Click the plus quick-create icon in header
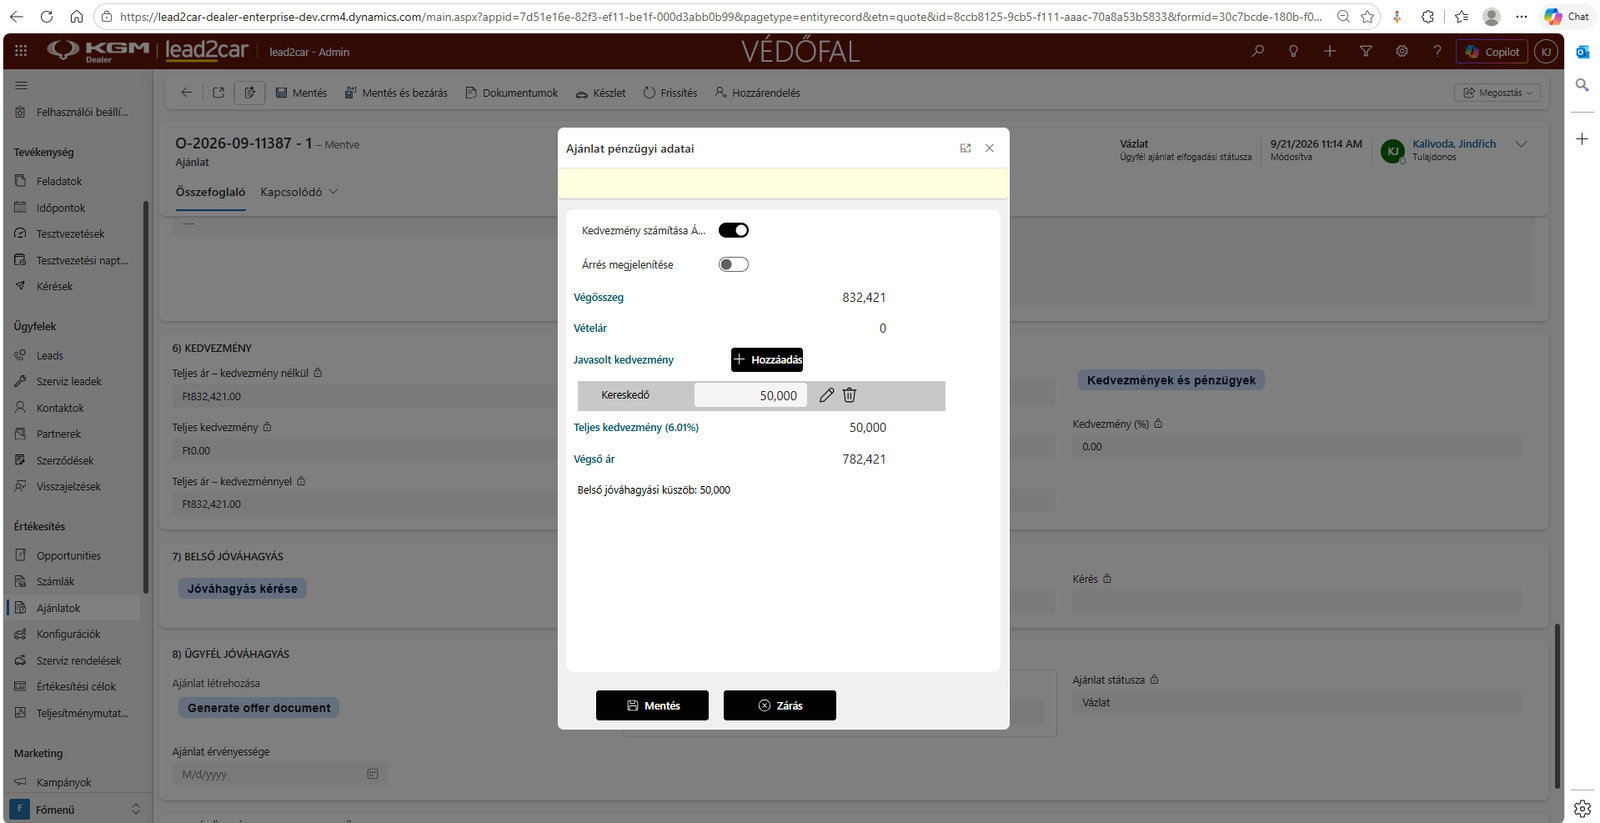1600x823 pixels. point(1330,51)
